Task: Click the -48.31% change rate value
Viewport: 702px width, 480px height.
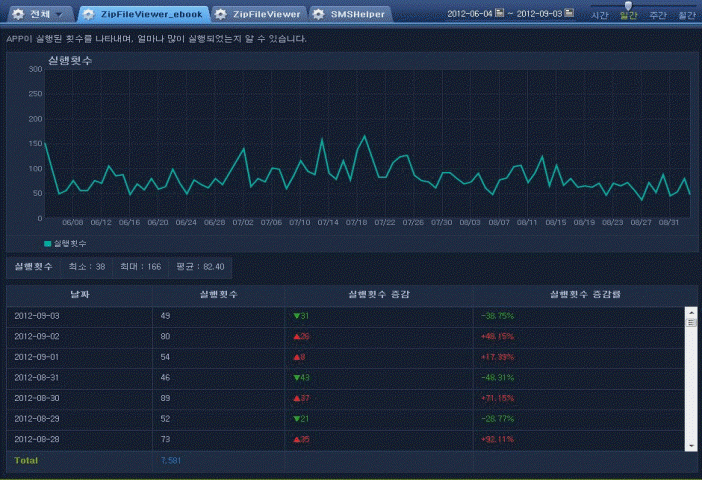Action: coord(497,378)
